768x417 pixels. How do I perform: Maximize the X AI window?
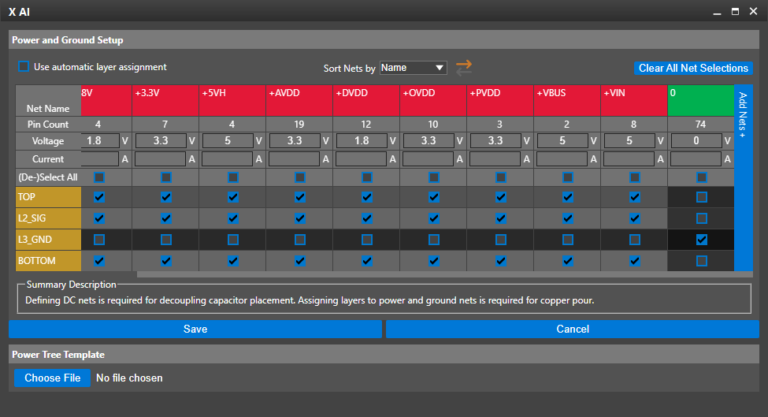tap(735, 12)
